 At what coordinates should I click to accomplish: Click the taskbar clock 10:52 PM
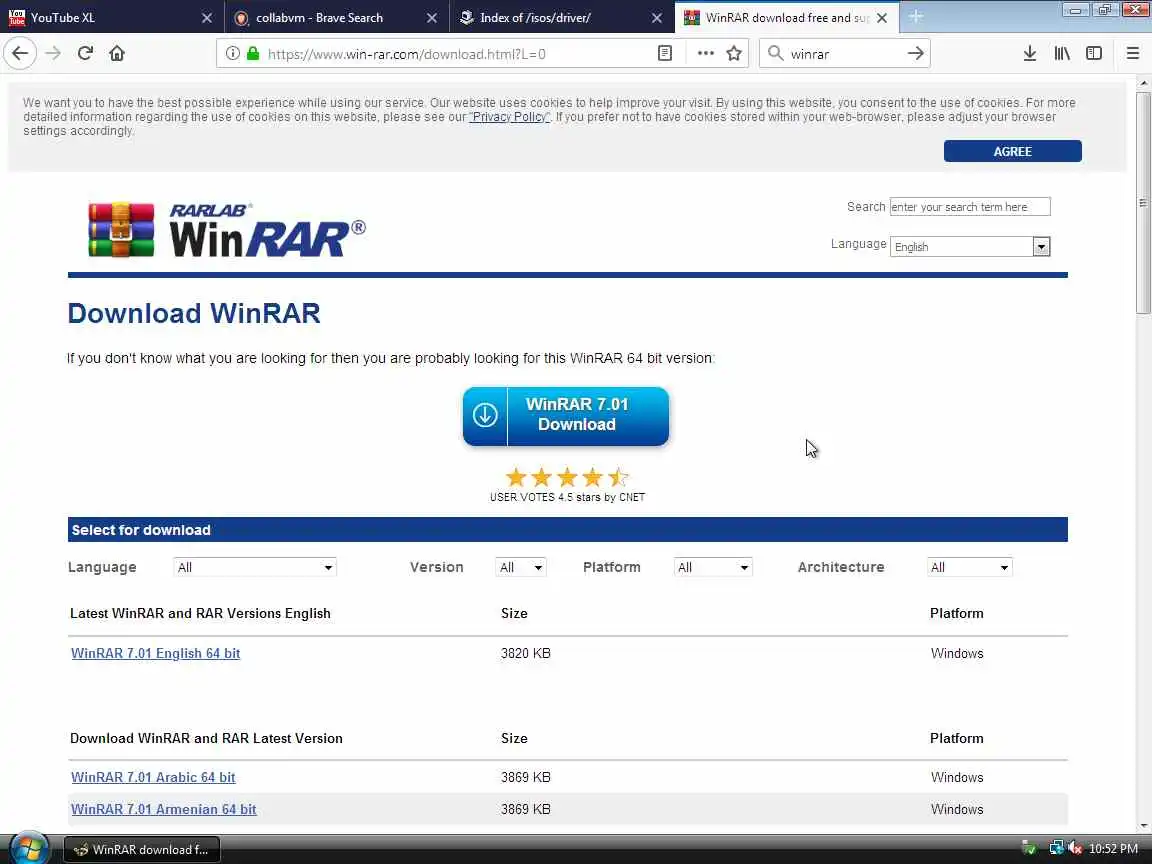coord(1113,849)
